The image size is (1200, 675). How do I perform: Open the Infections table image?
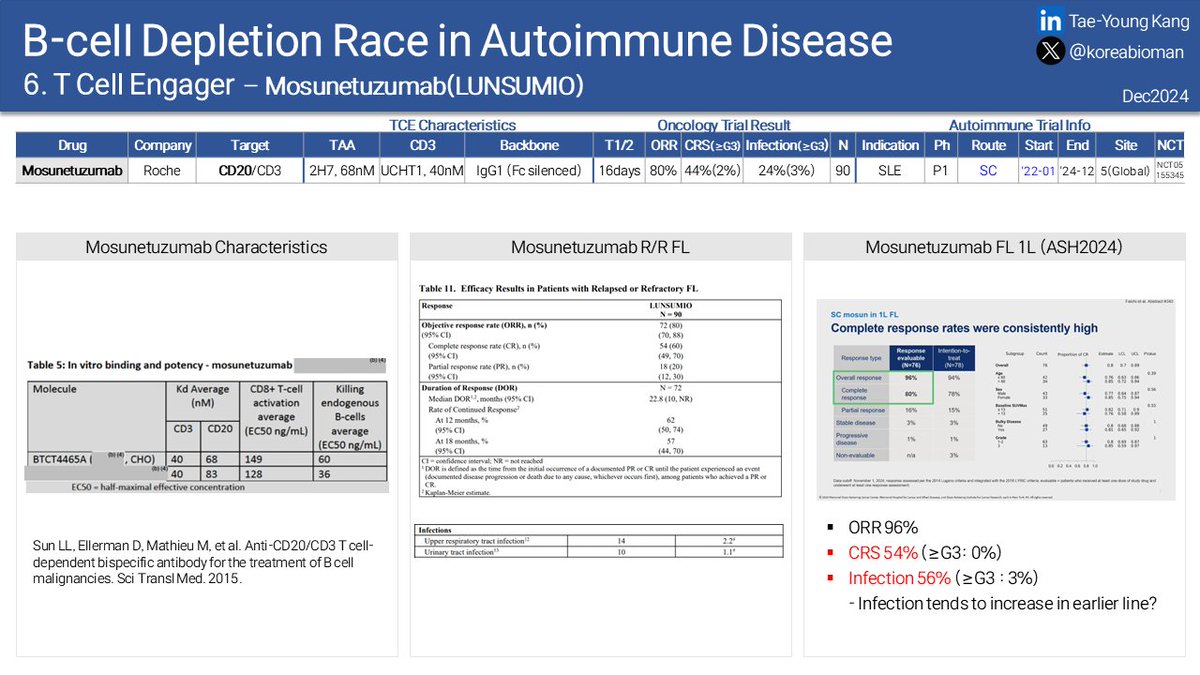coord(601,540)
